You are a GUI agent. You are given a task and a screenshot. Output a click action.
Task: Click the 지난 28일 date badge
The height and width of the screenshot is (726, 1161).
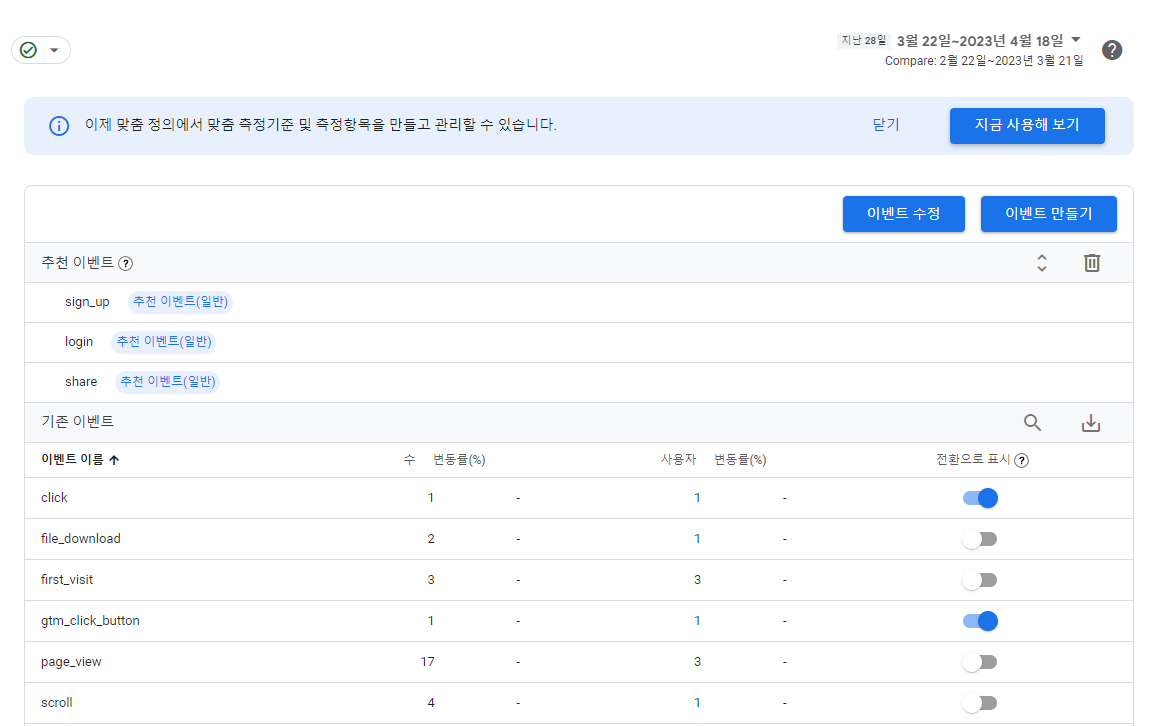point(863,41)
